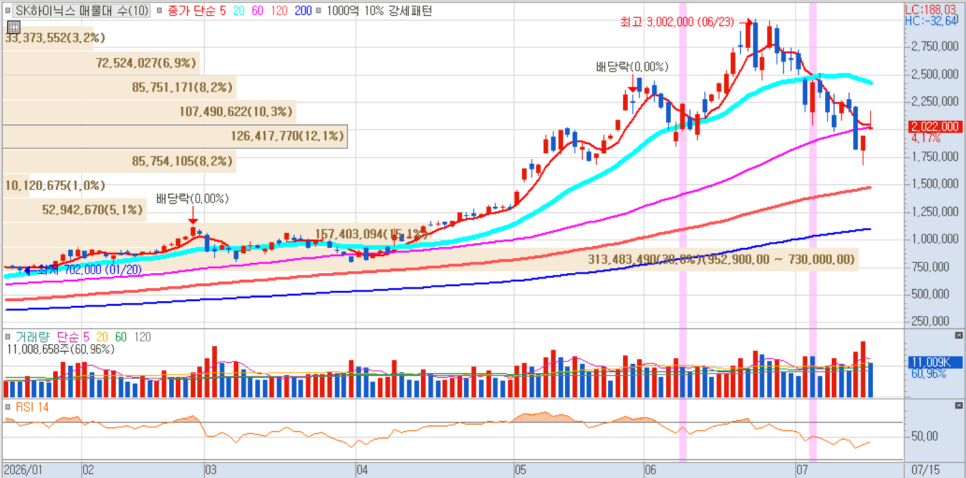This screenshot has height=478, width=966.
Task: Click the small square marker before 1000억 10% 강세패턴
Action: [x=320, y=10]
